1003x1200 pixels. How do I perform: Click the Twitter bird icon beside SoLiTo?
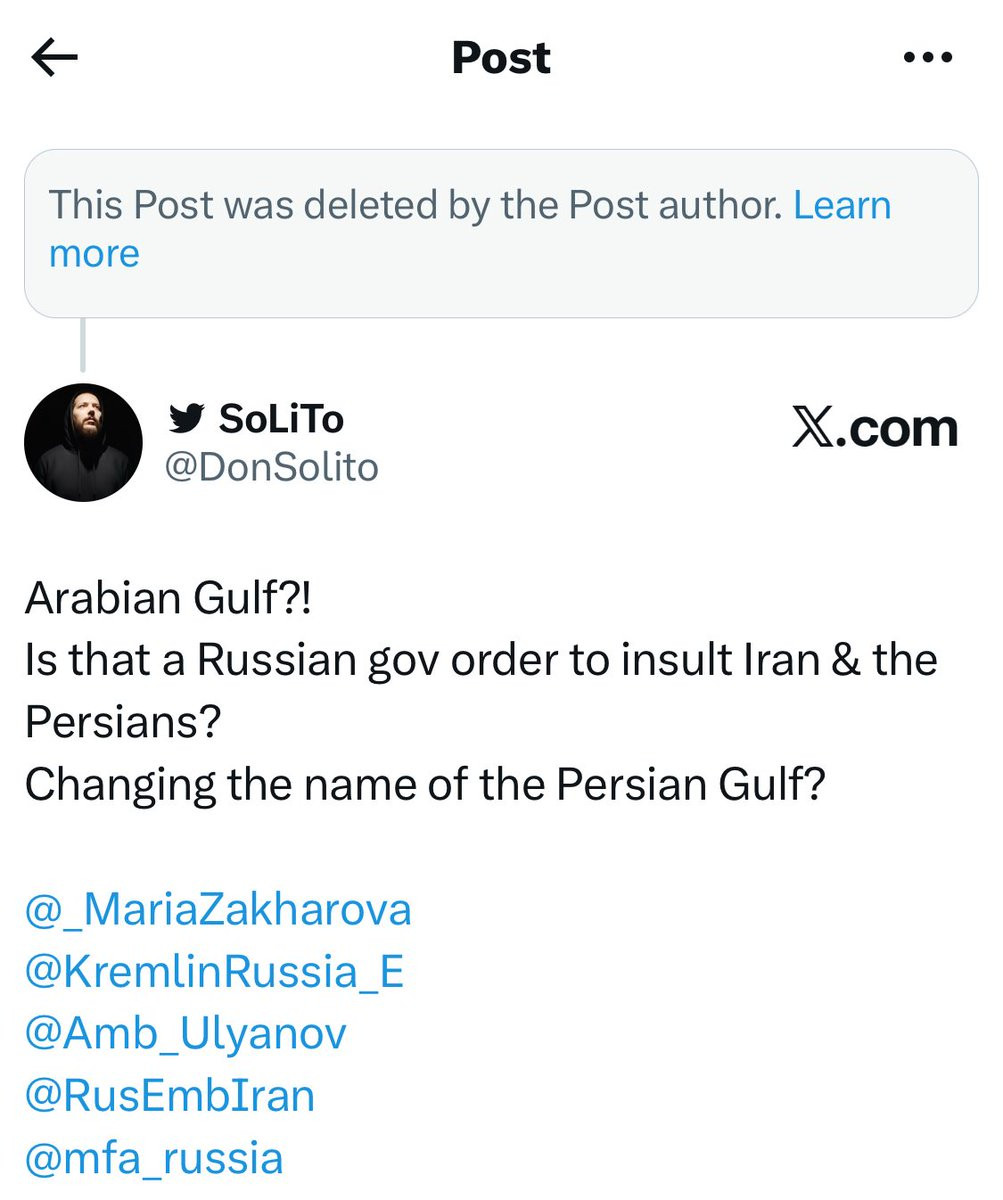(186, 418)
